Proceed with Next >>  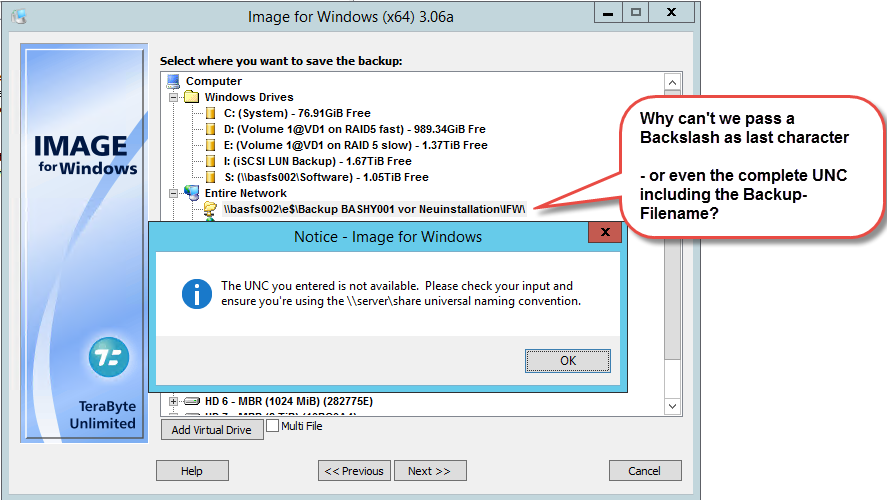tap(429, 471)
